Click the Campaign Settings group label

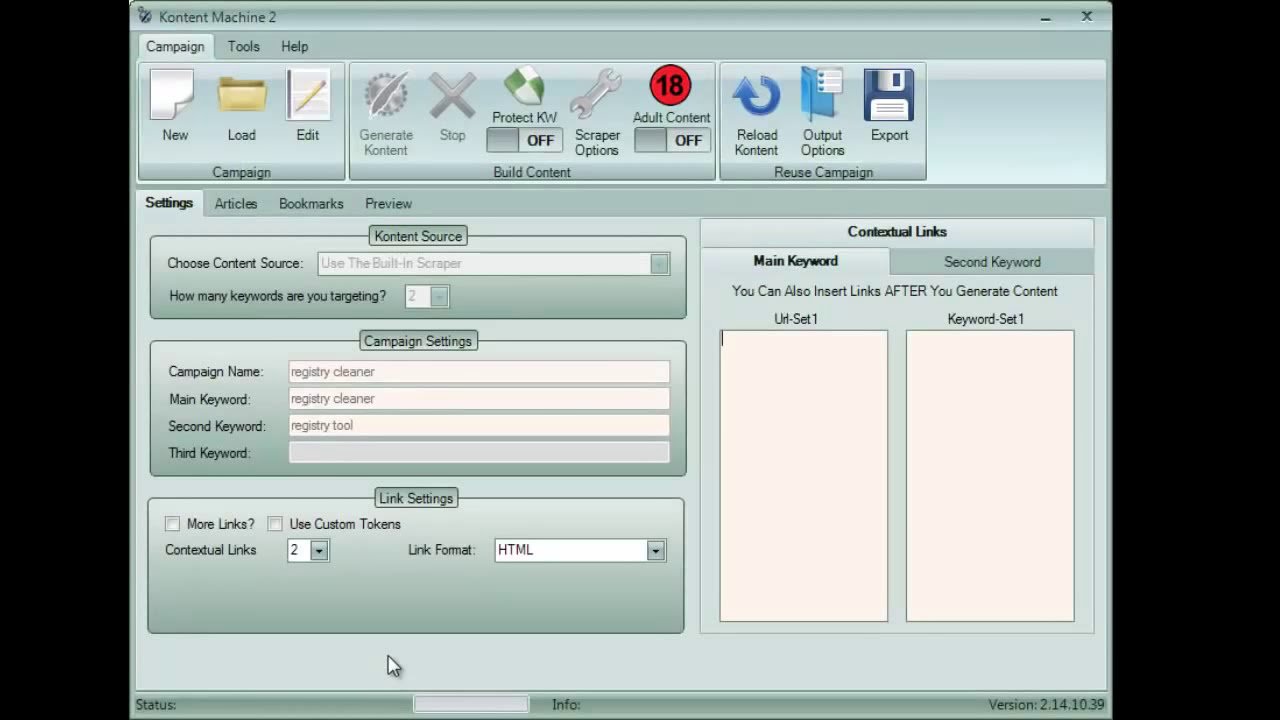click(418, 341)
